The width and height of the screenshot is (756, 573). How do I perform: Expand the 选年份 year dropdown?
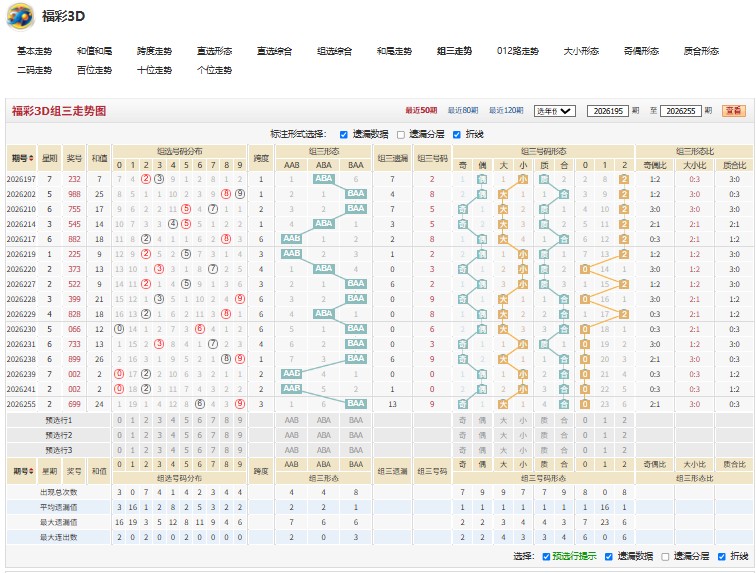click(x=554, y=111)
